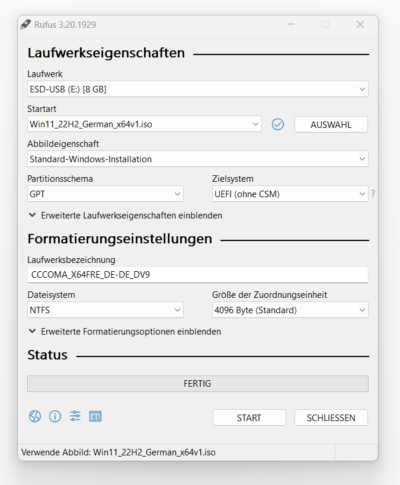Screen dimensions: 400x485
Task: Open application settings sliders icon
Action: tap(75, 416)
